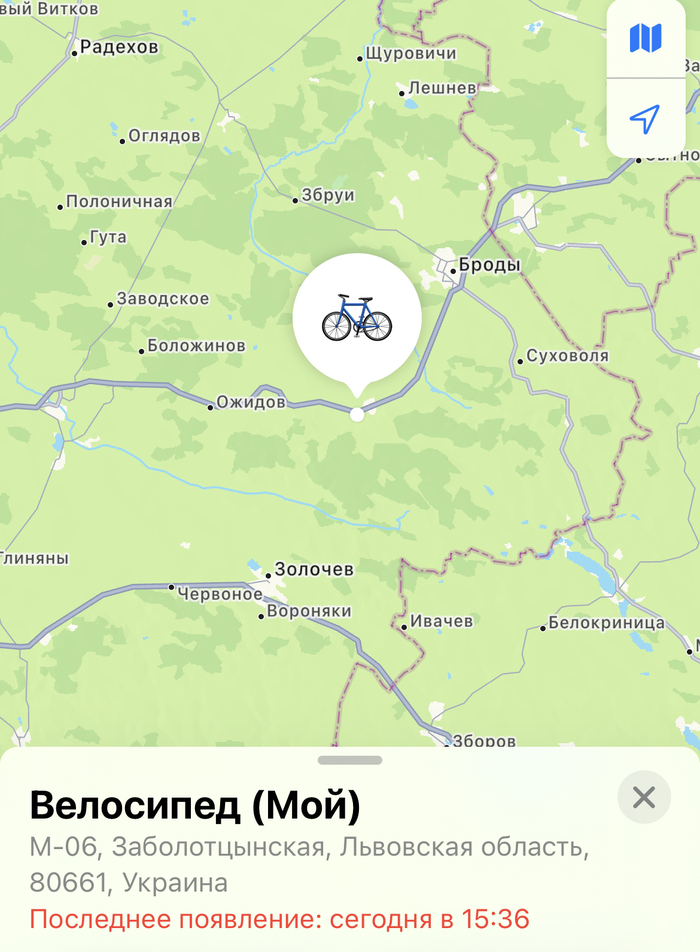Select the Суховоля label
Screen dimensions: 700x952
pyautogui.click(x=567, y=355)
